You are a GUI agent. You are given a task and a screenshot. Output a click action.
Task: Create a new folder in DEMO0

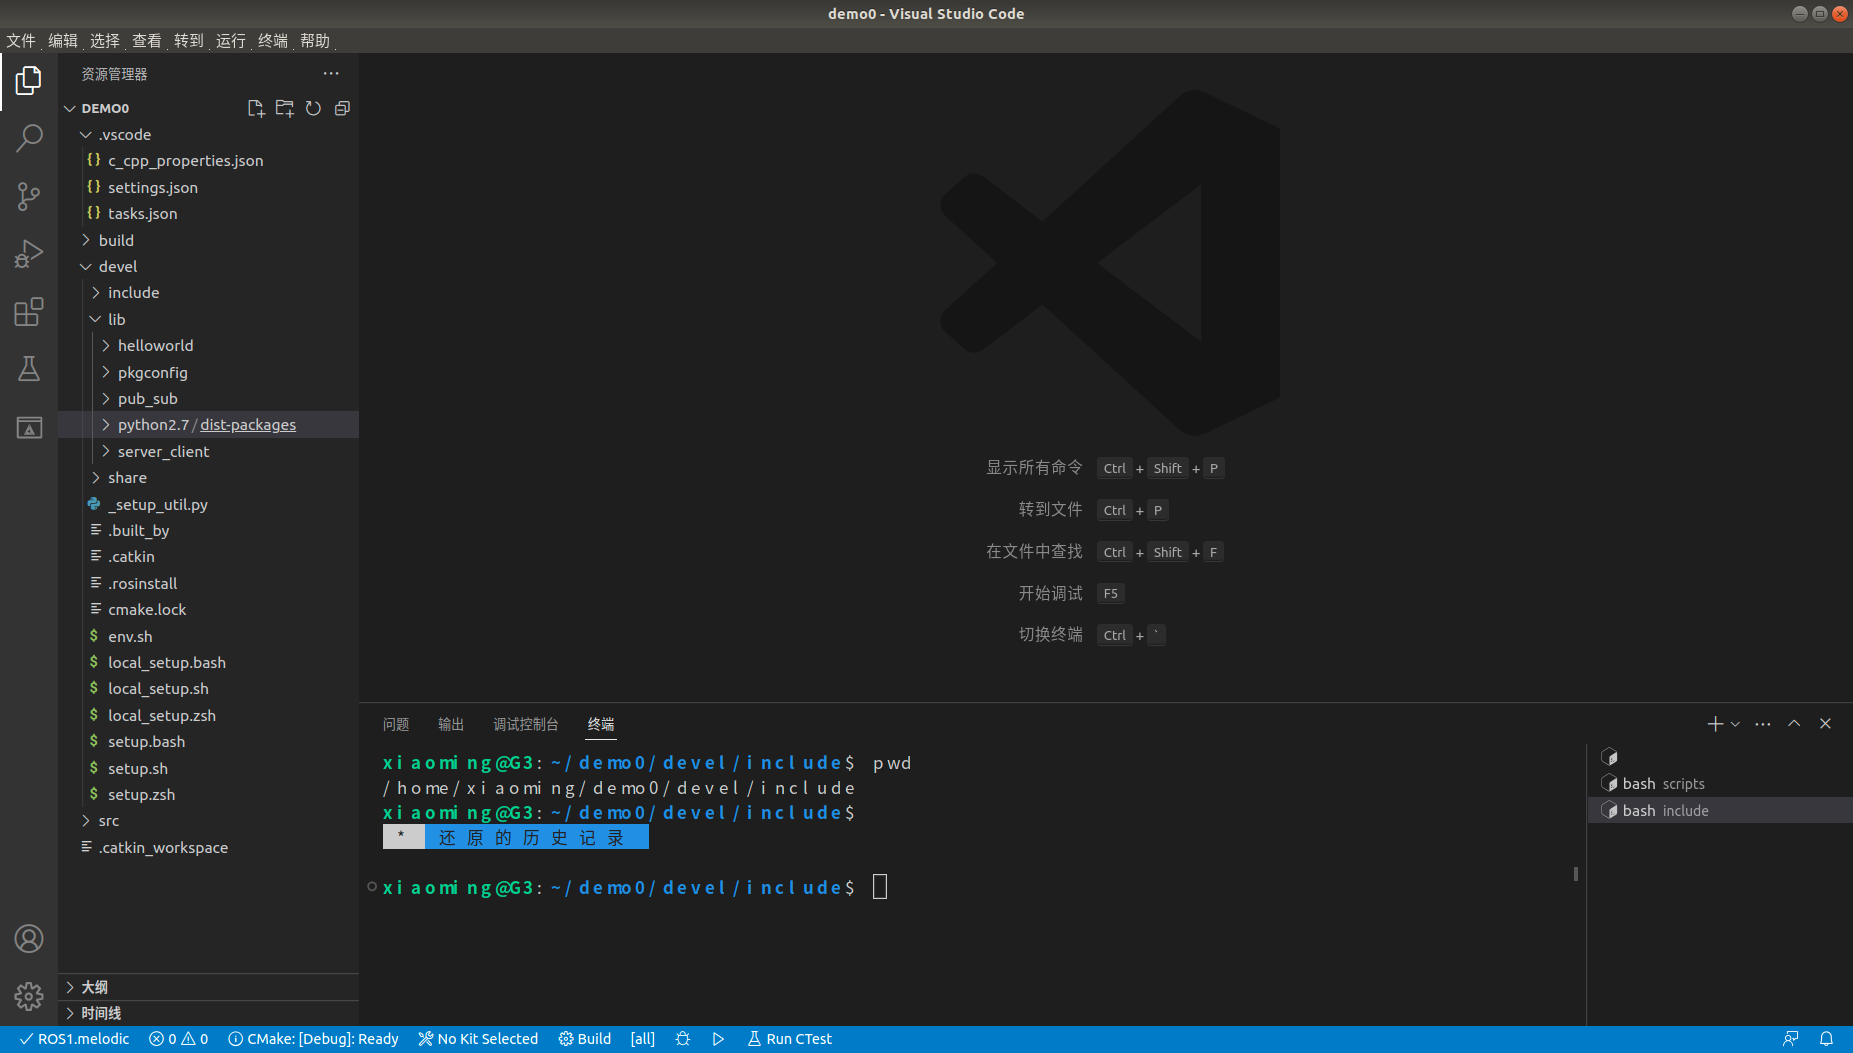[285, 108]
